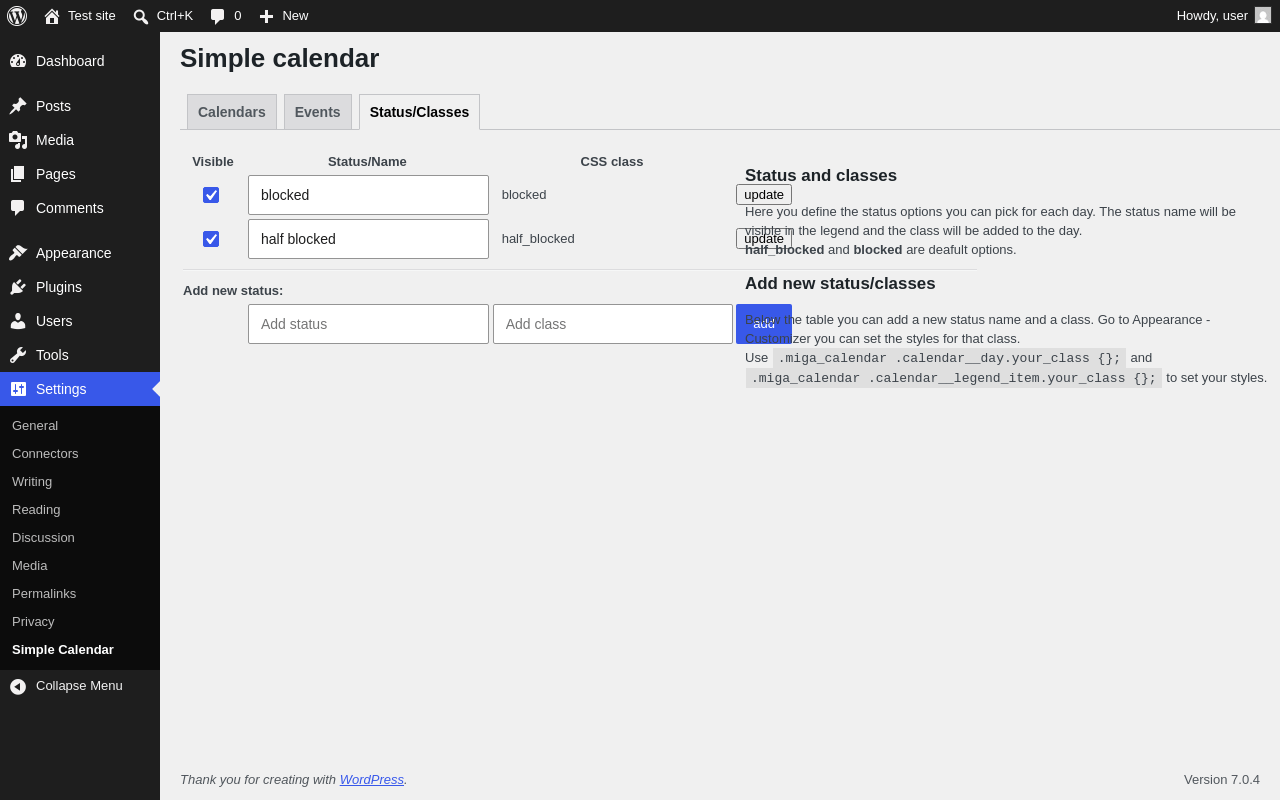Click the blue add button
1280x800 pixels.
click(764, 324)
